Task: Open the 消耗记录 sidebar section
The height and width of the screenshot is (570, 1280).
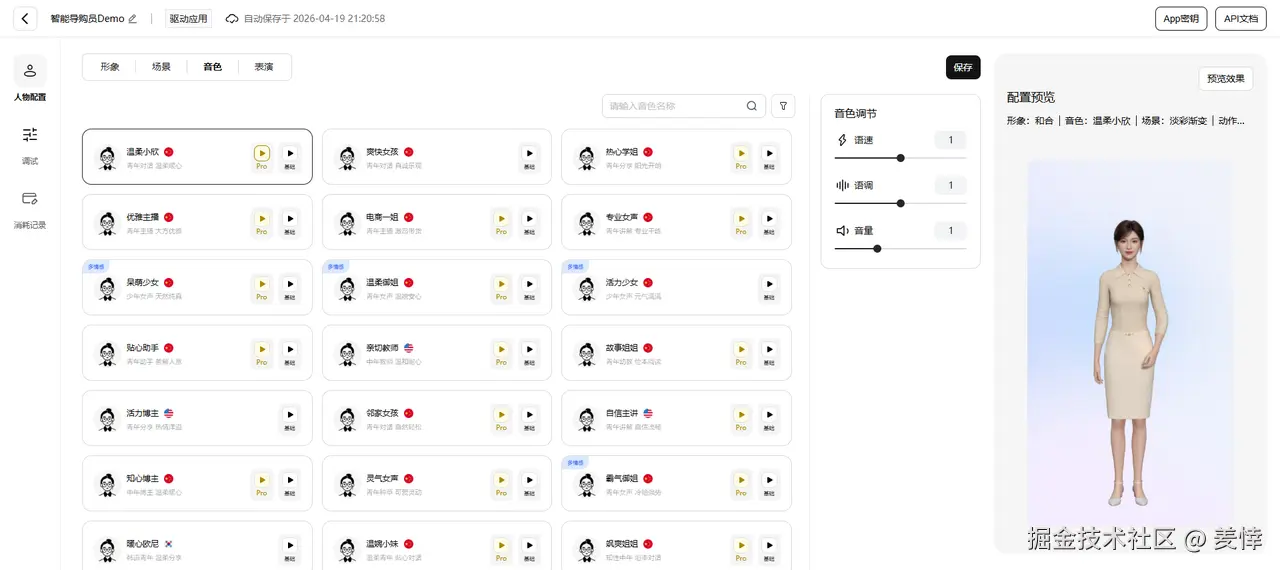Action: coord(30,207)
